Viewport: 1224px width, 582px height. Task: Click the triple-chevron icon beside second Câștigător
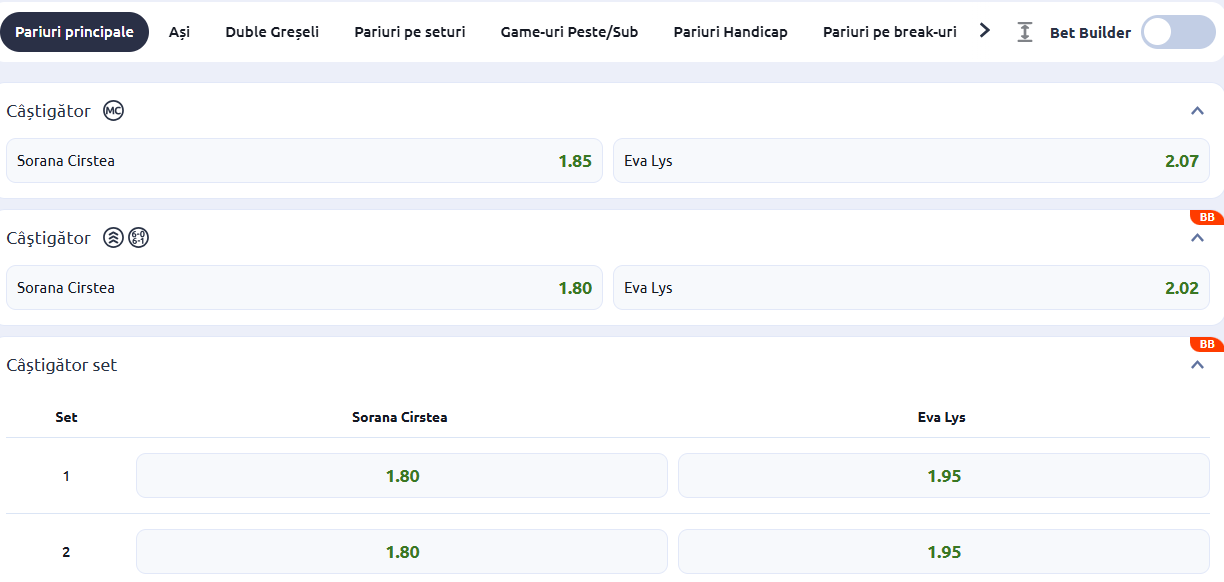tap(113, 238)
